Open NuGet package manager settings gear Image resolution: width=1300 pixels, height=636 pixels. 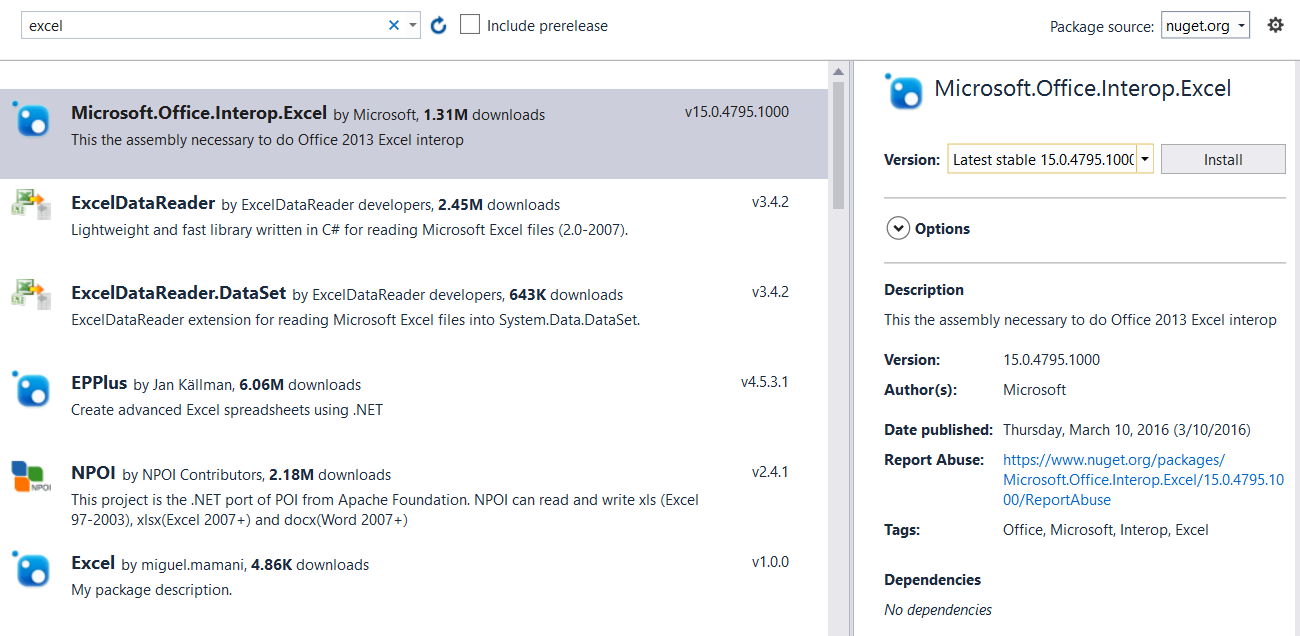(x=1275, y=24)
